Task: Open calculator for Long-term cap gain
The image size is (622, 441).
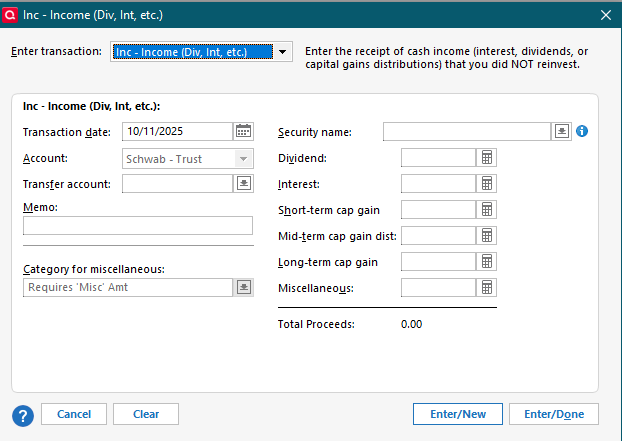Action: pyautogui.click(x=487, y=262)
